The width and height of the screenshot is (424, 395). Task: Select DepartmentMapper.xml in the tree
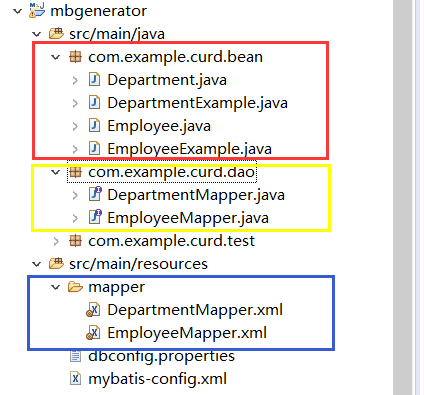[195, 310]
